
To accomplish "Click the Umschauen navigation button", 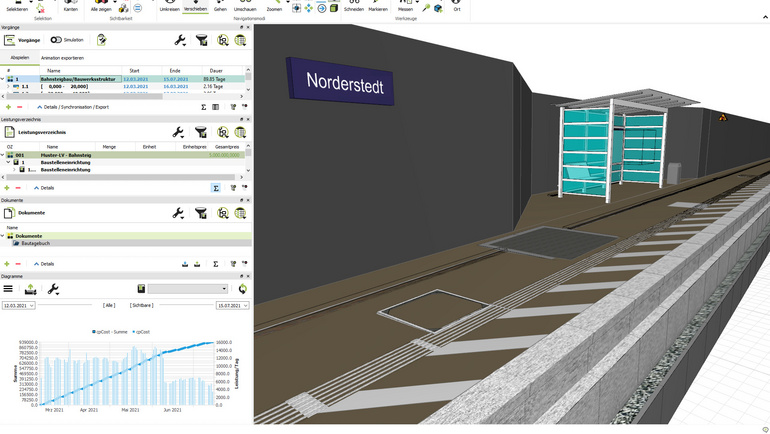I will [x=245, y=6].
